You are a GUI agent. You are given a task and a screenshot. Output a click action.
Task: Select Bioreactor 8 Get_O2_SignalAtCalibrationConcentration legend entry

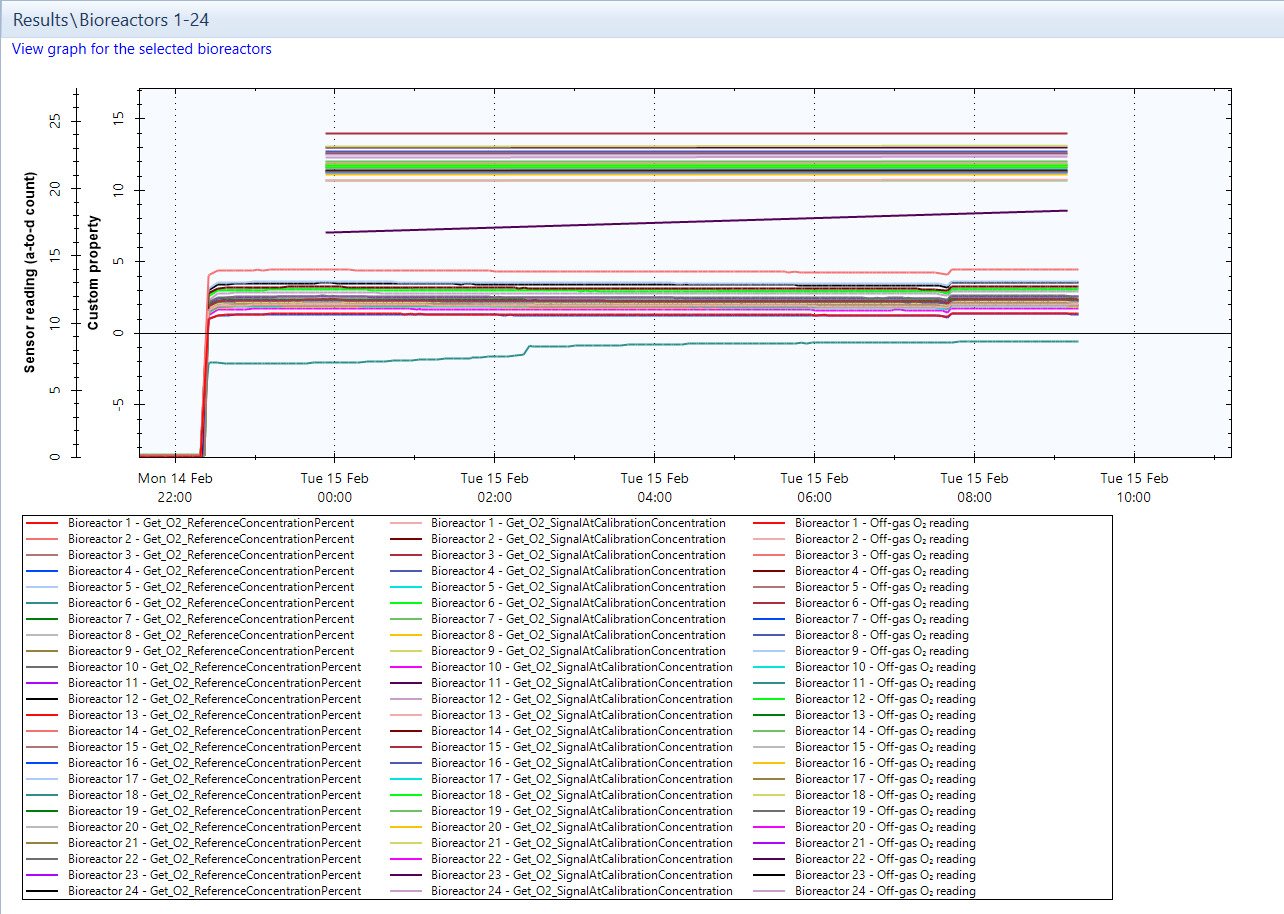(x=577, y=635)
